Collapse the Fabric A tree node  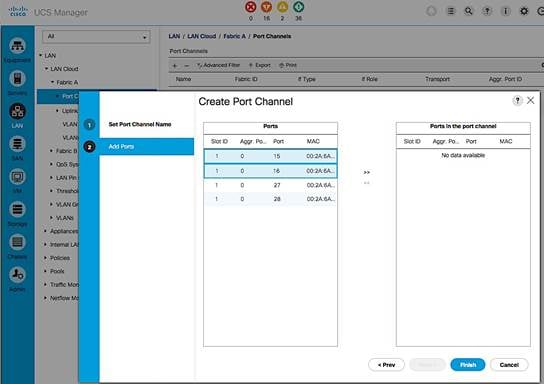(52, 82)
